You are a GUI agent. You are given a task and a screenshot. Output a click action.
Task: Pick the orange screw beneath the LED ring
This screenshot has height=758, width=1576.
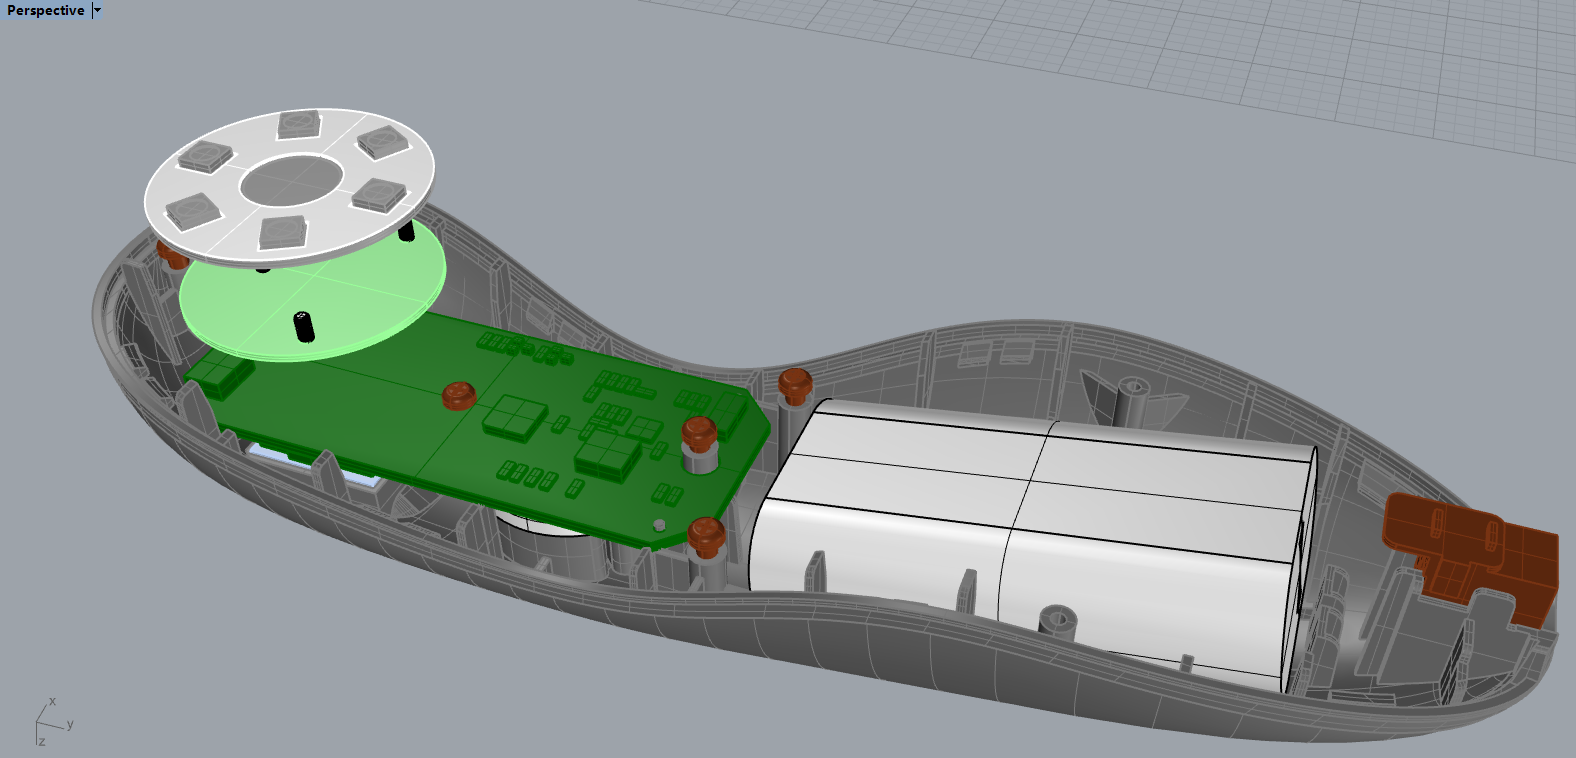[x=170, y=253]
